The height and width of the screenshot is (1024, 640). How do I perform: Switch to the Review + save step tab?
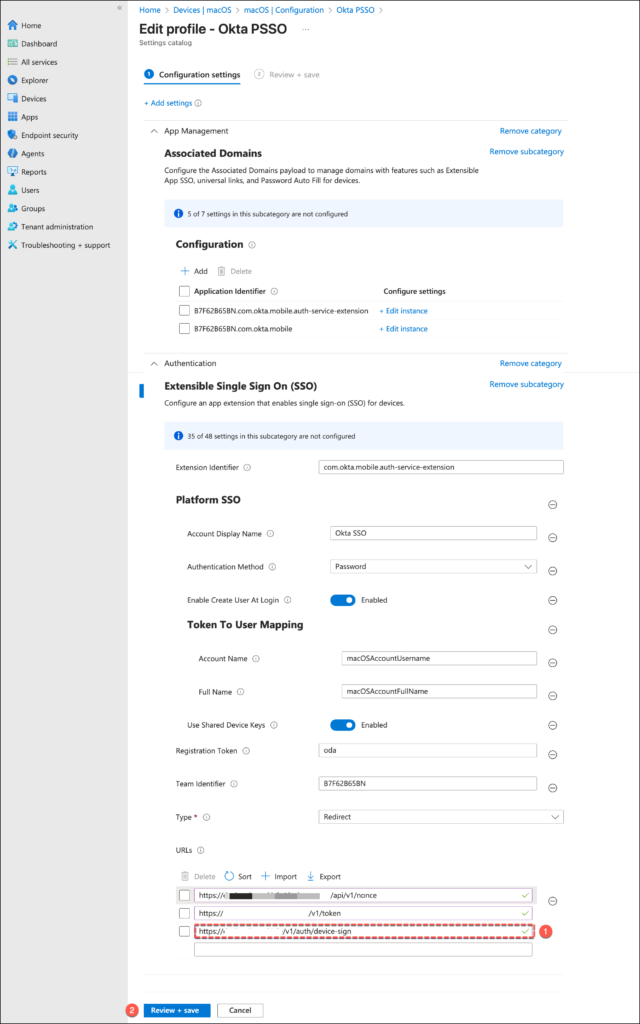288,74
